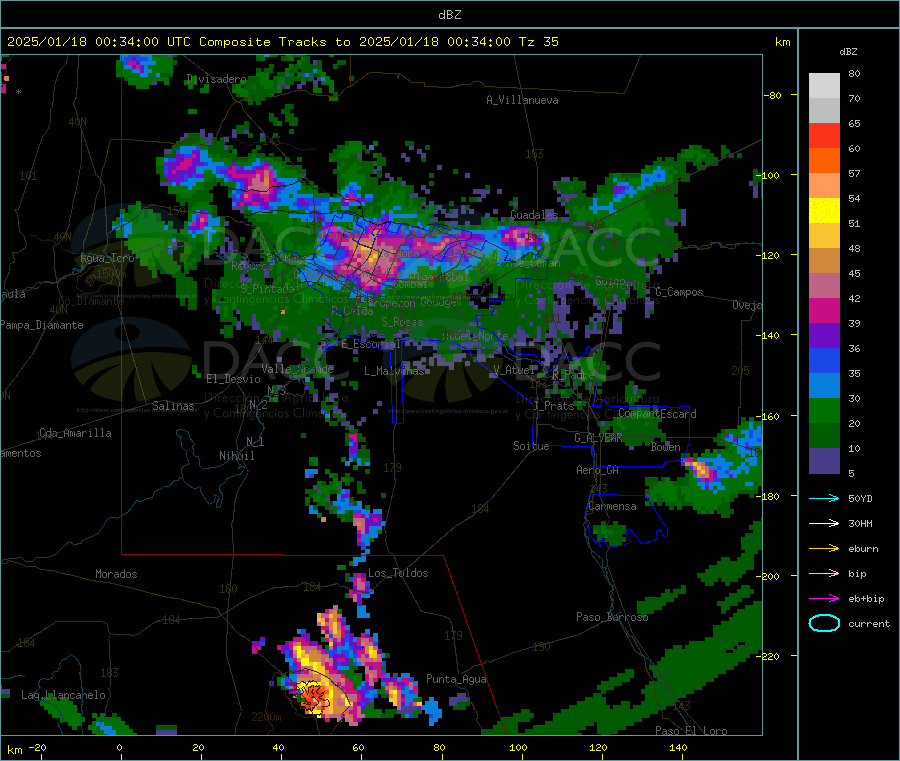
Task: Click the red 60 dBZ legend swatch
Action: 824,135
